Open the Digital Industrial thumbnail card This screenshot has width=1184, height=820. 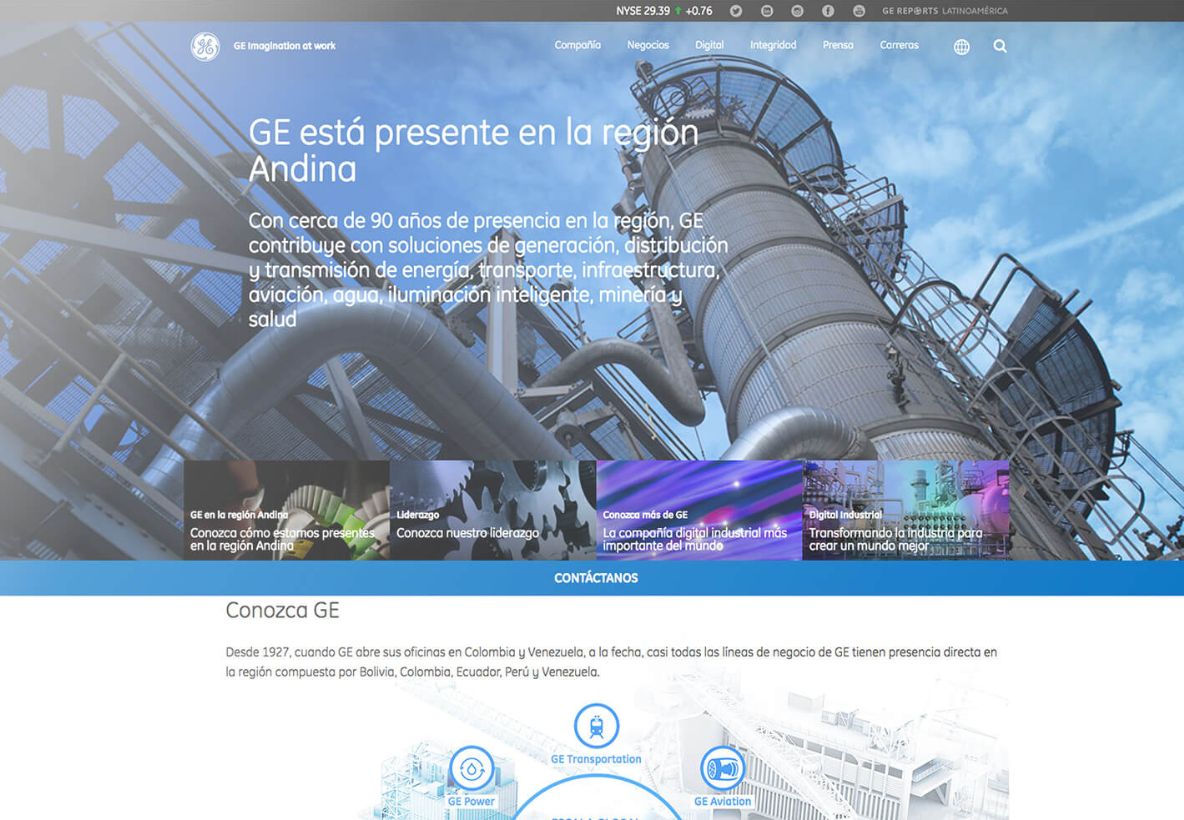(x=905, y=510)
